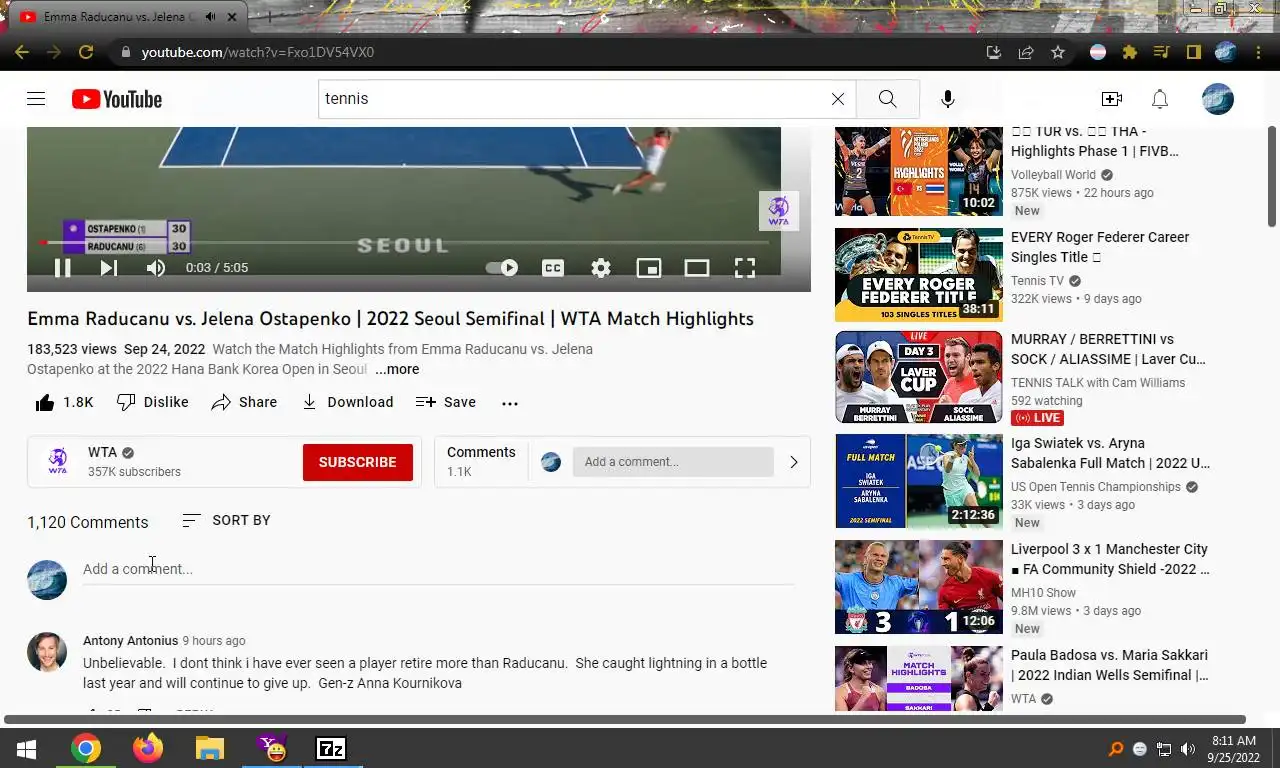Open the YouTube hamburger guide menu

tap(36, 99)
